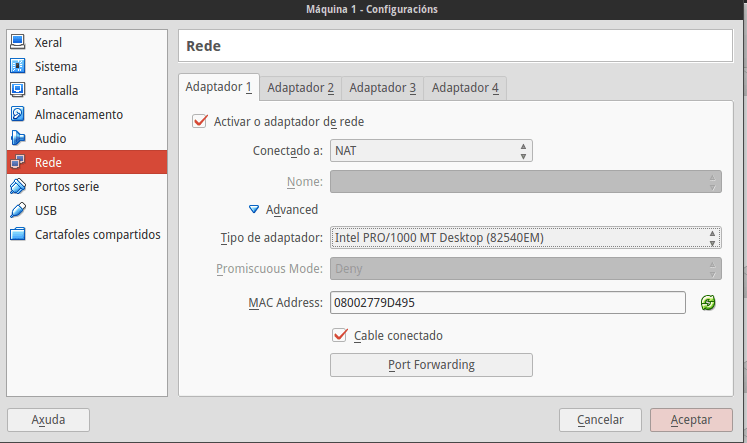This screenshot has height=443, width=747.
Task: Generate new MAC address with refresh icon
Action: point(708,302)
